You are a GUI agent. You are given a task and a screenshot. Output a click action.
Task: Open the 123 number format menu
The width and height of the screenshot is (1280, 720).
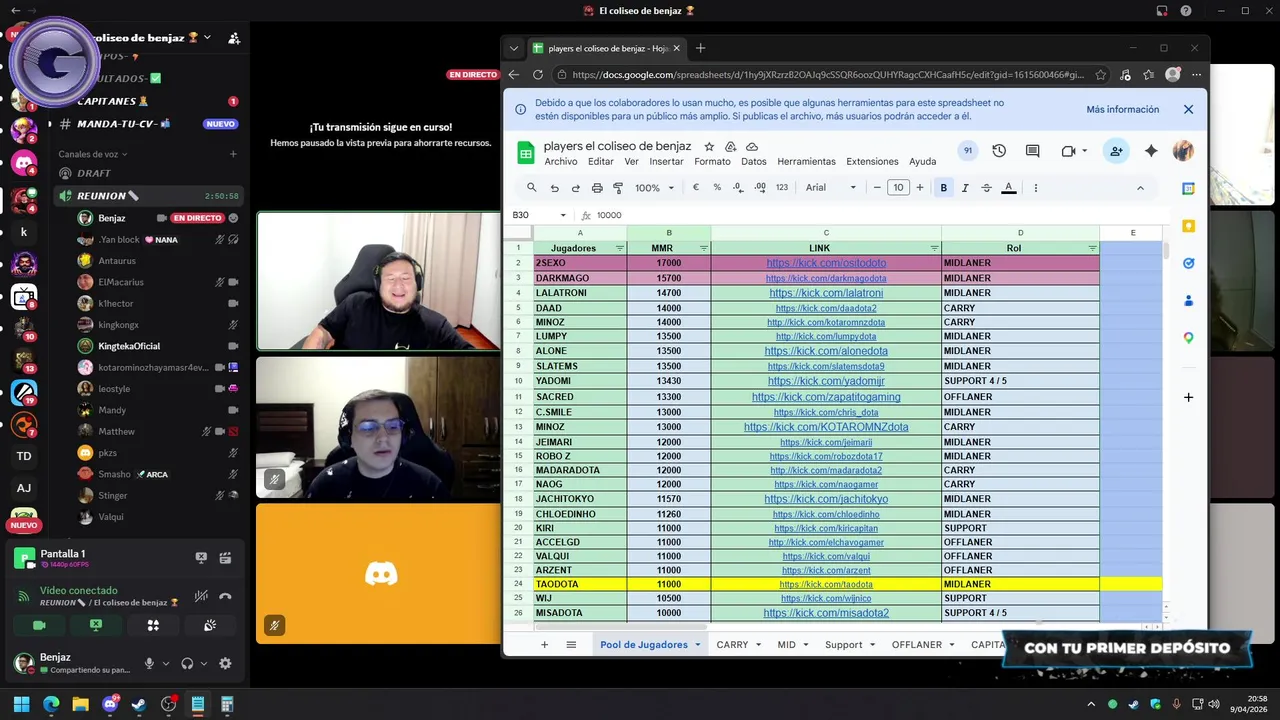(x=782, y=188)
